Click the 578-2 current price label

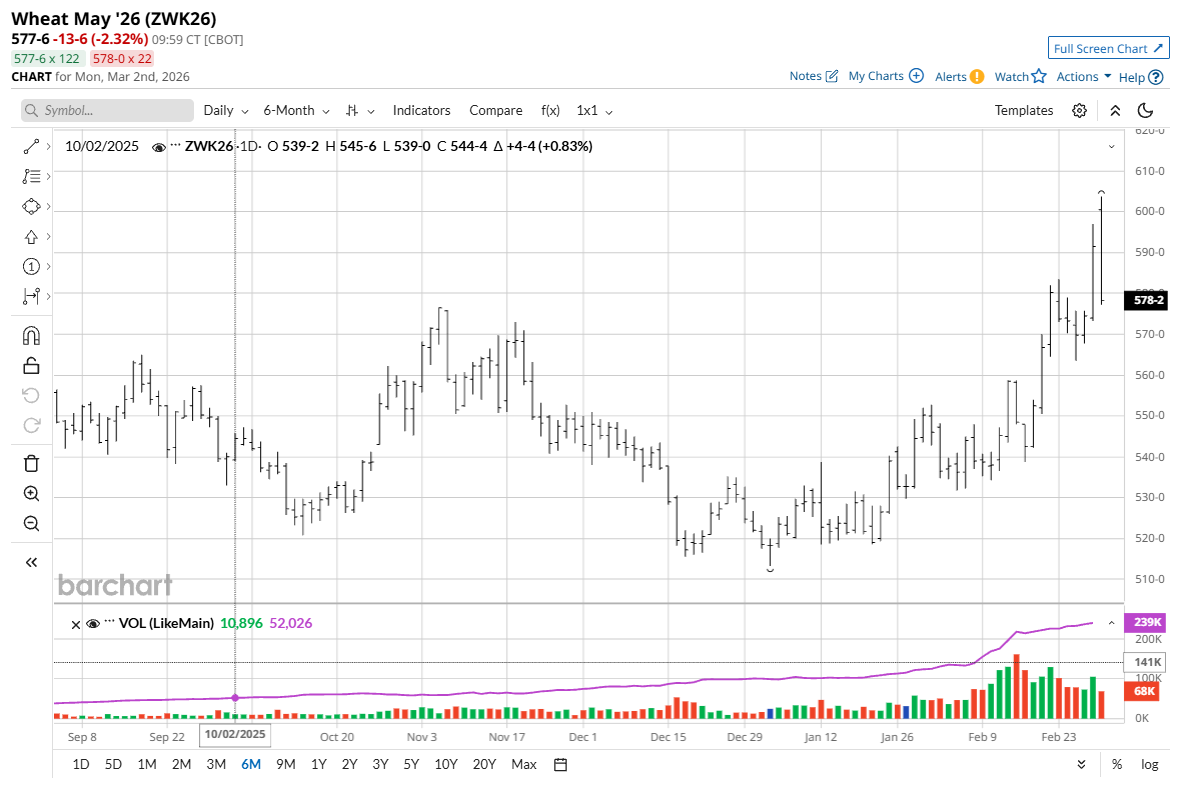pyautogui.click(x=1146, y=300)
